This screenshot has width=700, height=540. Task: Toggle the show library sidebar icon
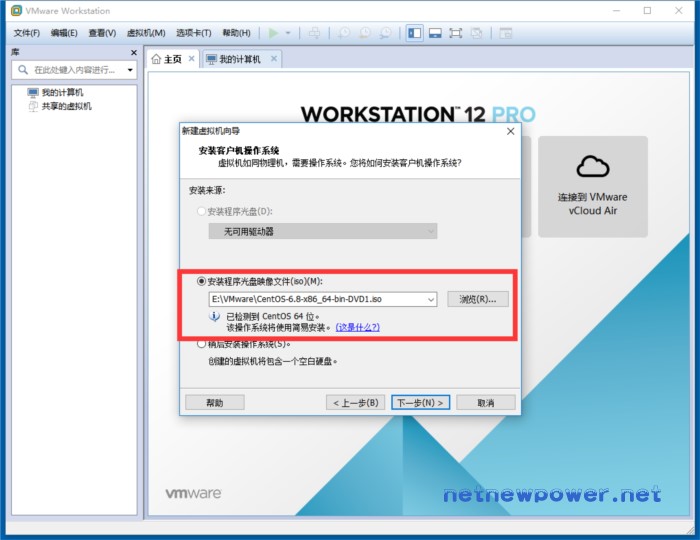(x=415, y=33)
